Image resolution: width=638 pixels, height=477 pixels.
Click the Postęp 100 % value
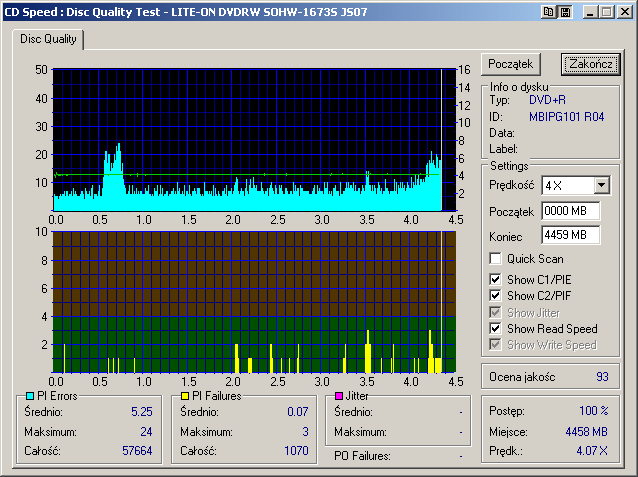click(594, 410)
